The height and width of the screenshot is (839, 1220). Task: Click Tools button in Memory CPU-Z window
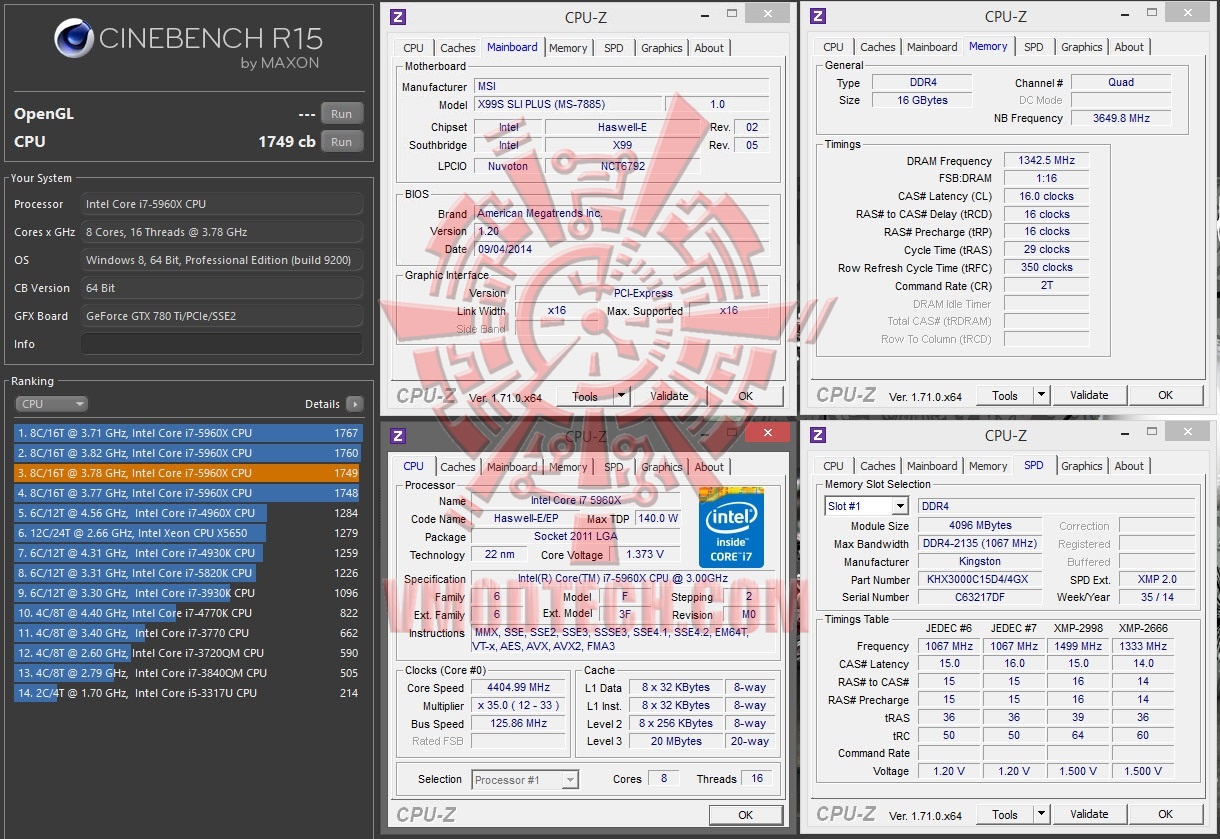point(1005,395)
